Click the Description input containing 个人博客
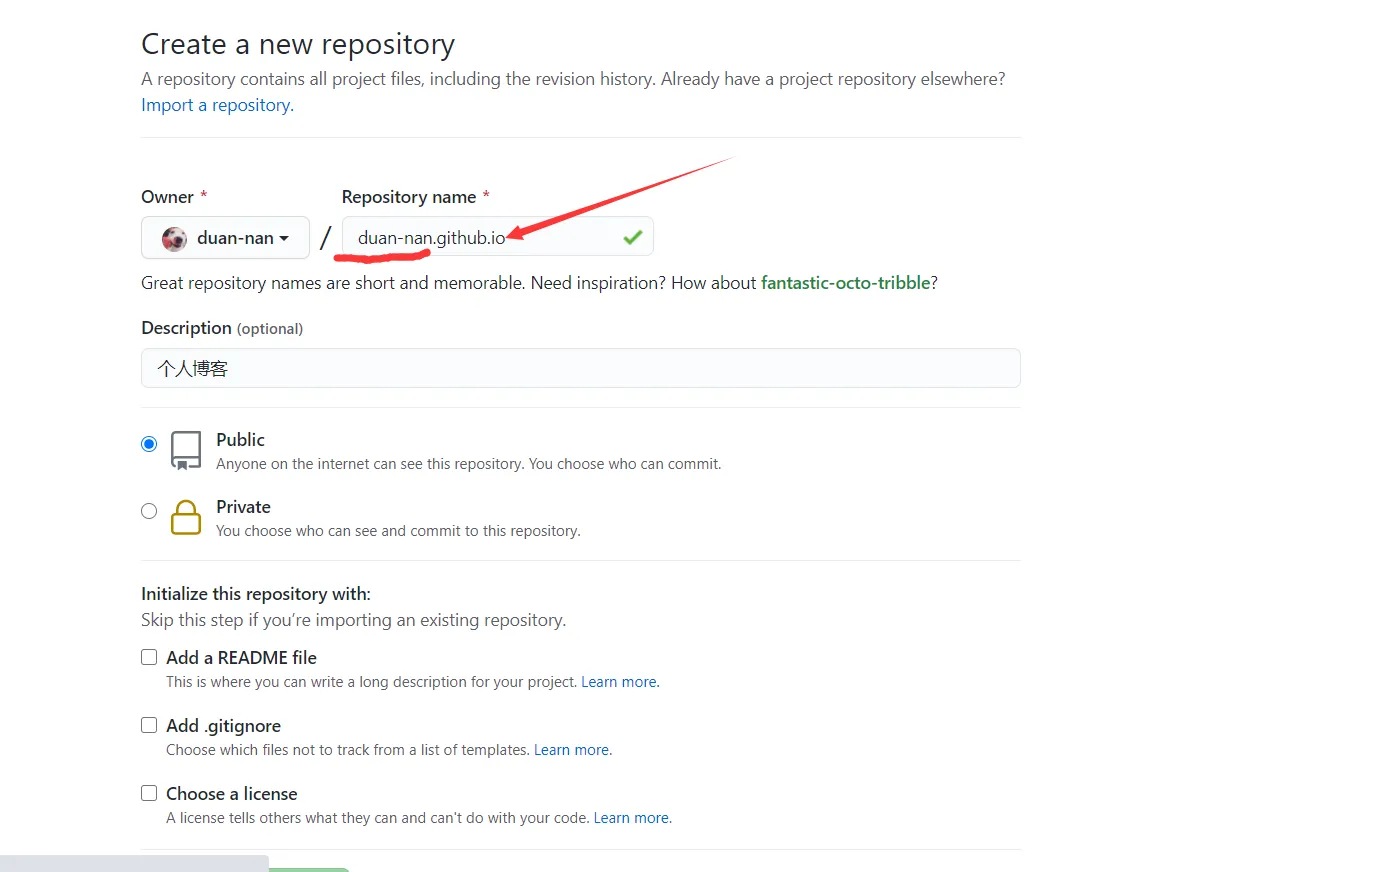The height and width of the screenshot is (872, 1383). (x=580, y=368)
